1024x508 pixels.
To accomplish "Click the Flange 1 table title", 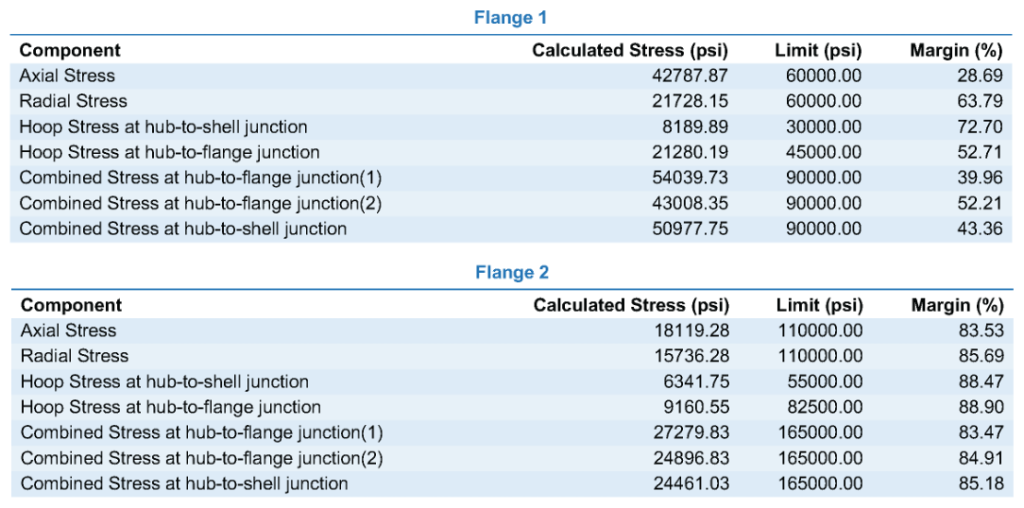I will [x=510, y=18].
